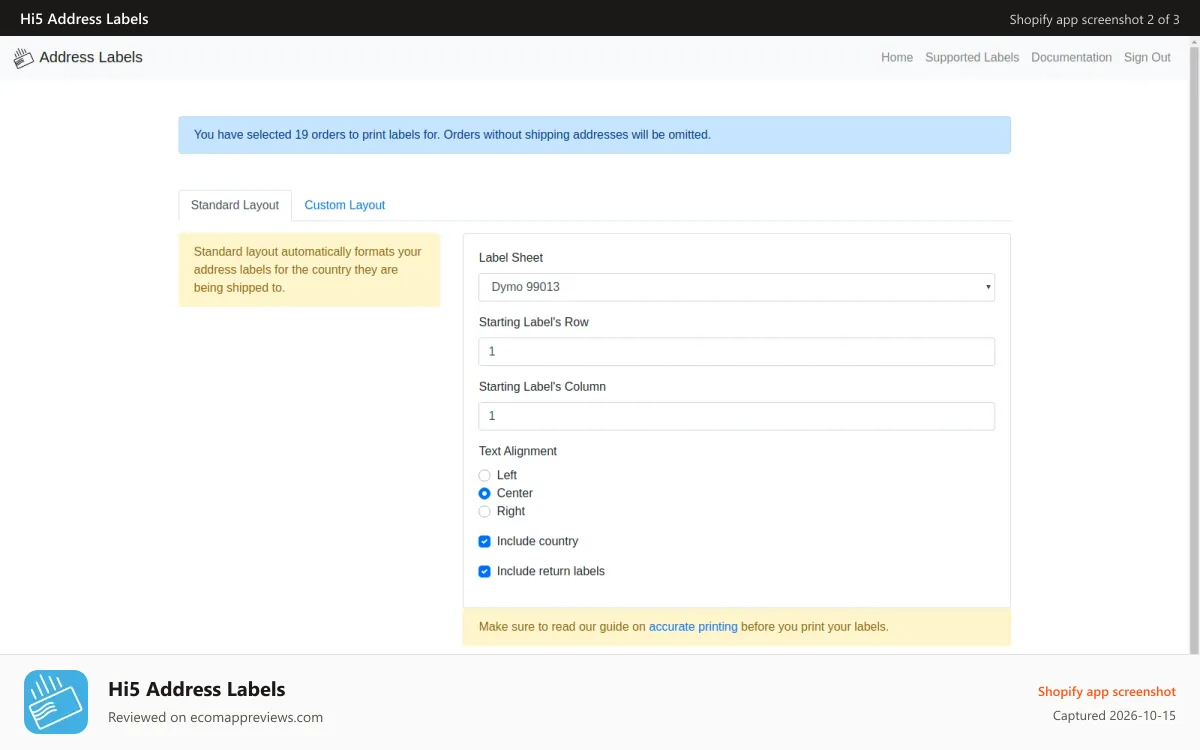Click the Address Labels logo icon in navbar
The height and width of the screenshot is (750, 1200).
pyautogui.click(x=23, y=58)
